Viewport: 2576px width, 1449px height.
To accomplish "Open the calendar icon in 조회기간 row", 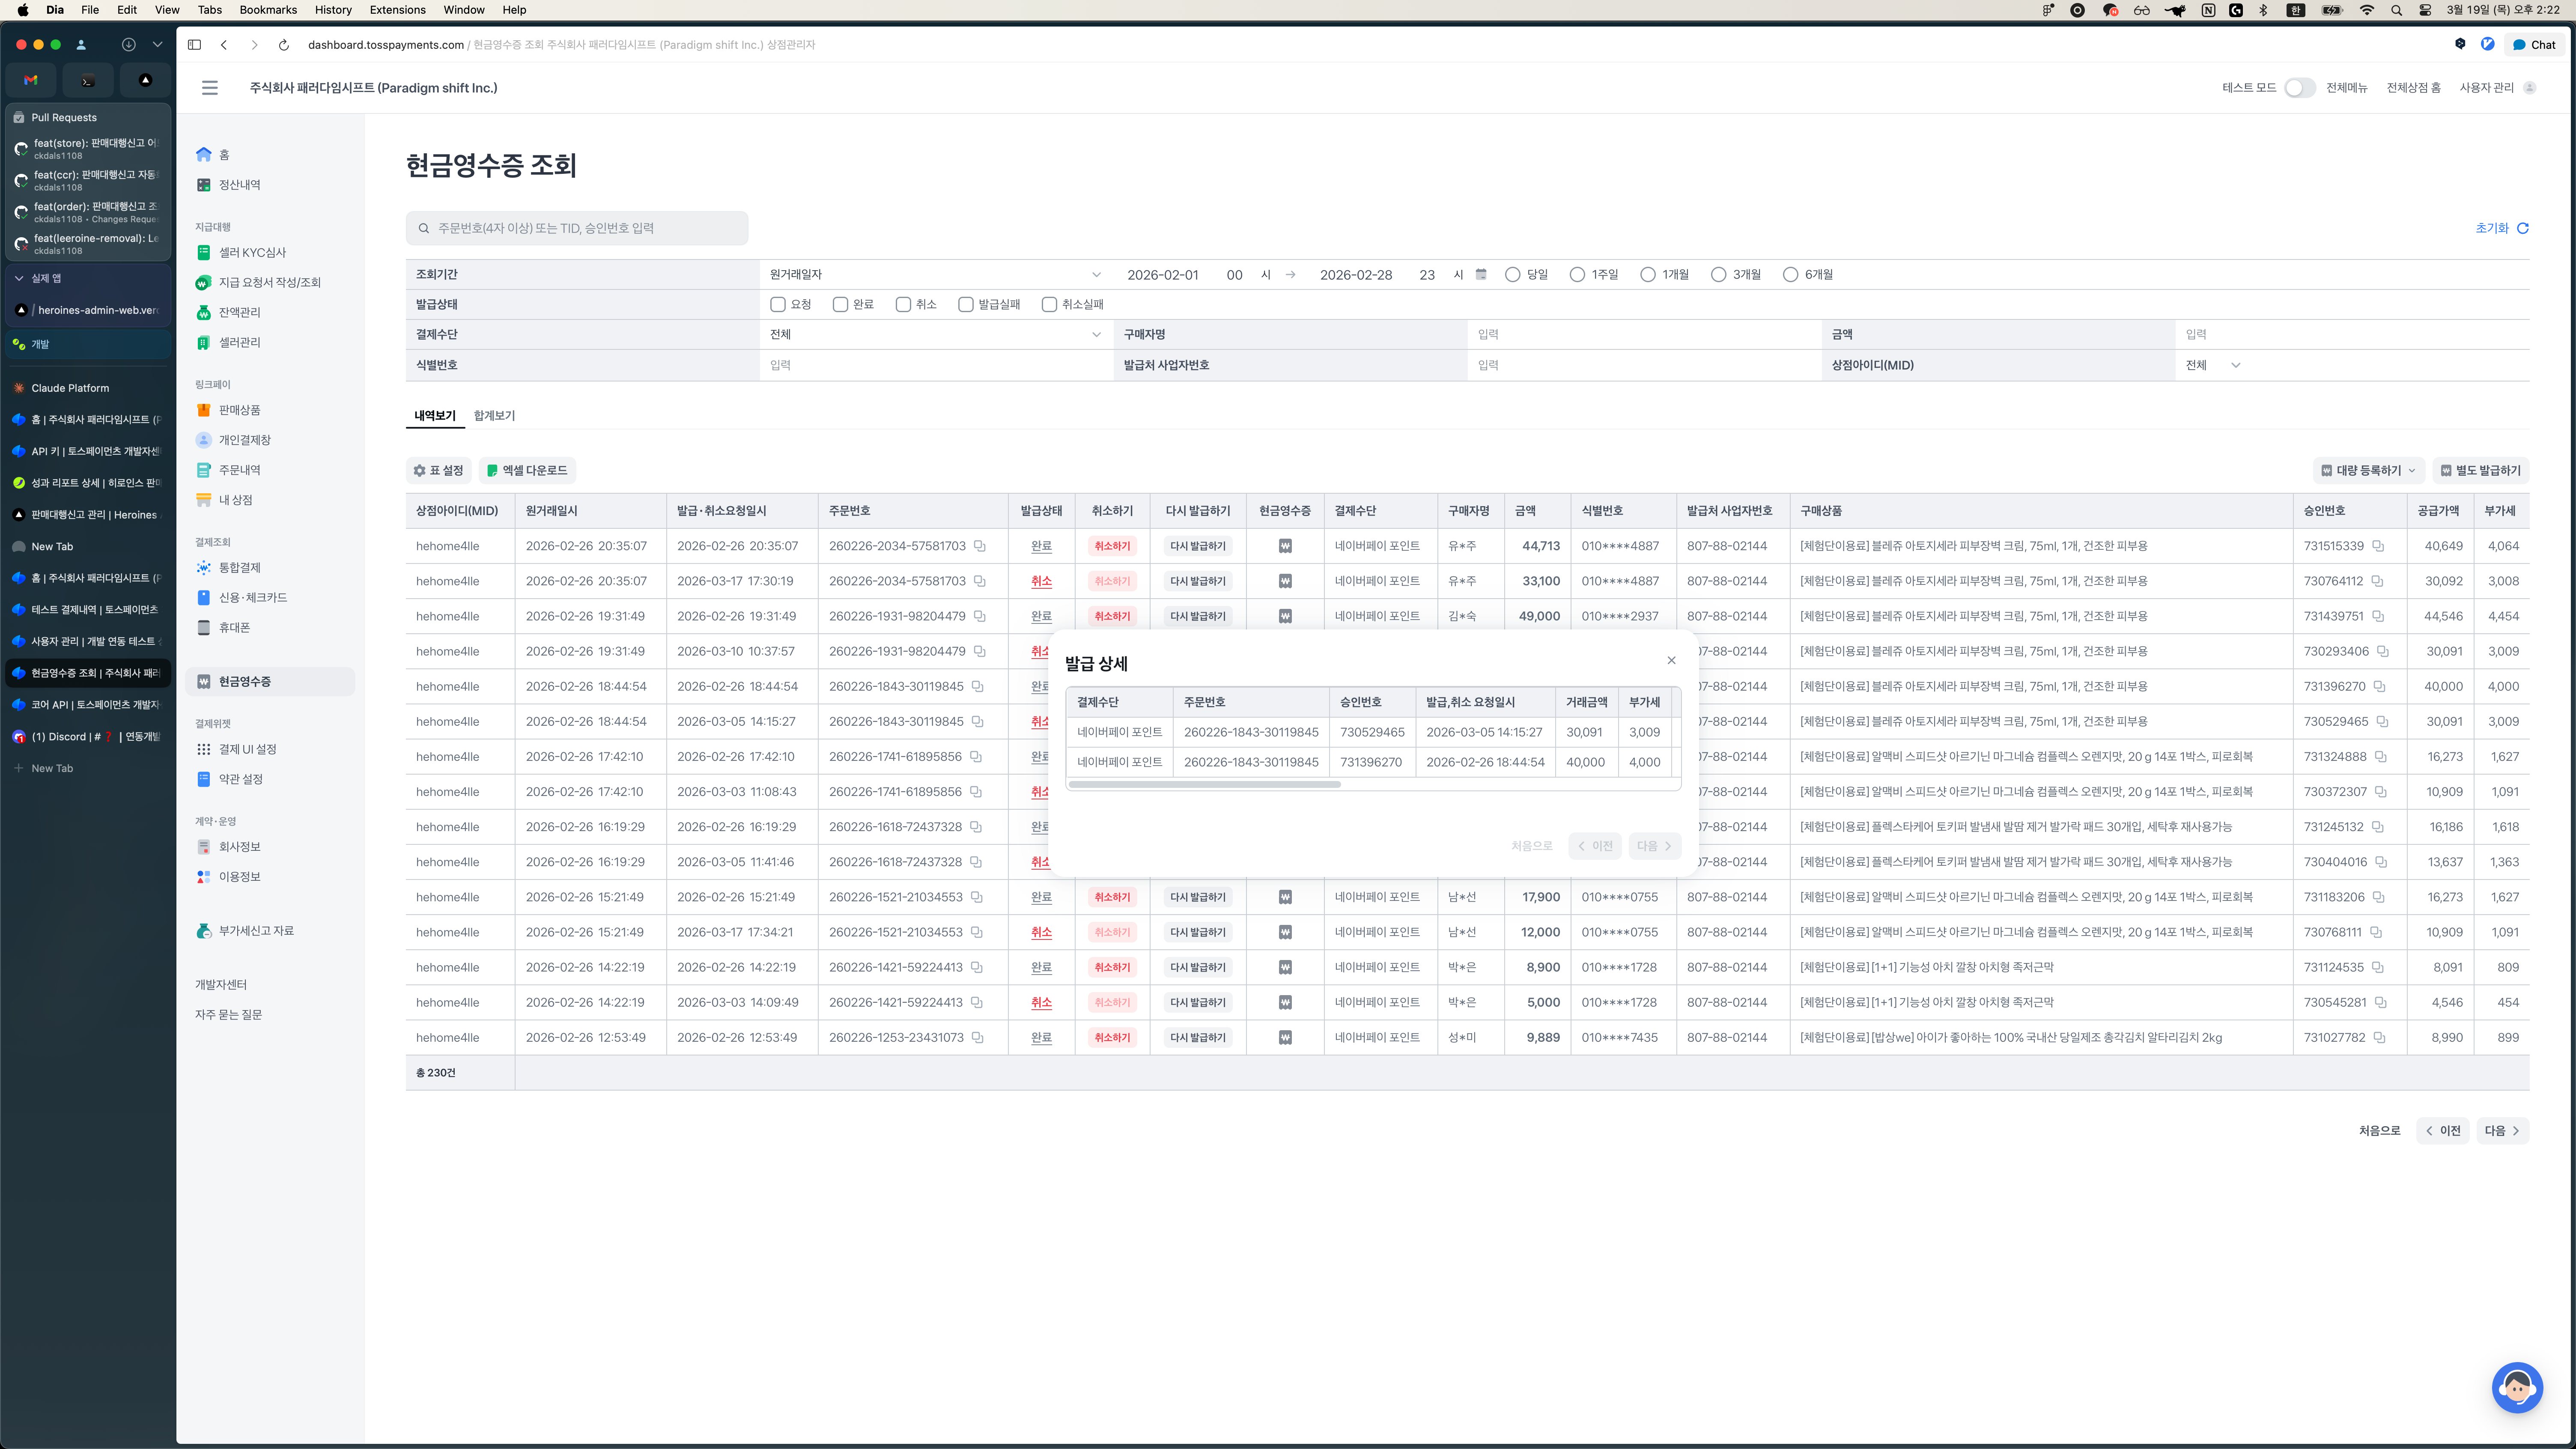I will click(1481, 274).
